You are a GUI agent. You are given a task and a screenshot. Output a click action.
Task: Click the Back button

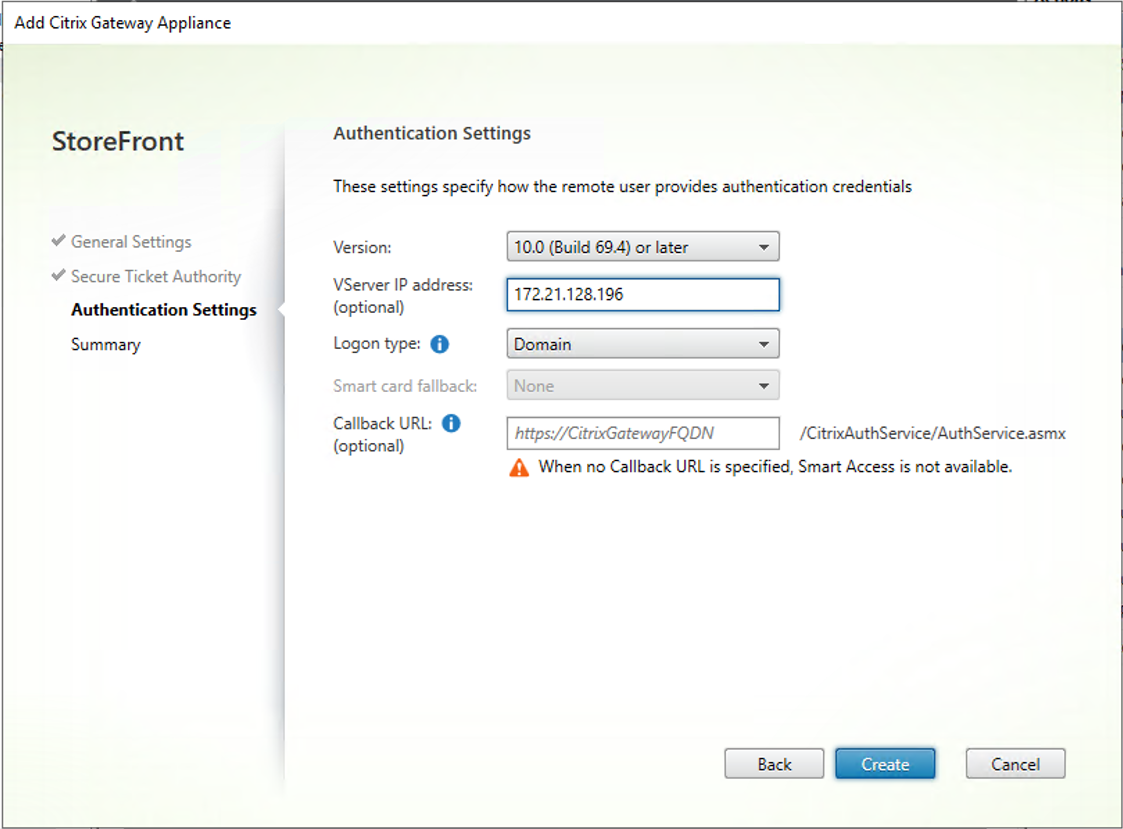(x=774, y=764)
